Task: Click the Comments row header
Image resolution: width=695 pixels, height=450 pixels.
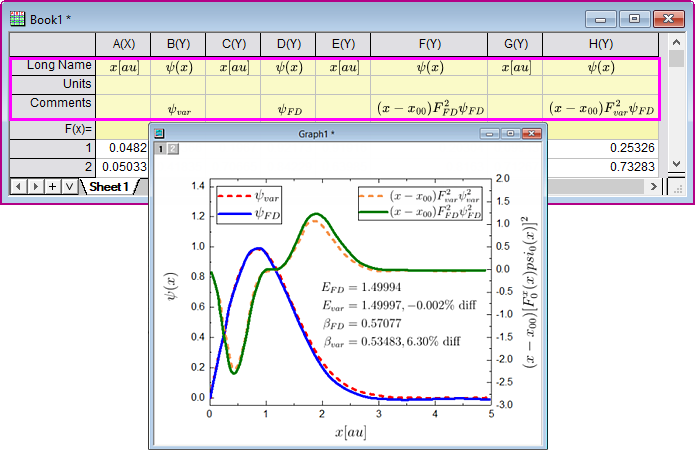Action: point(53,103)
